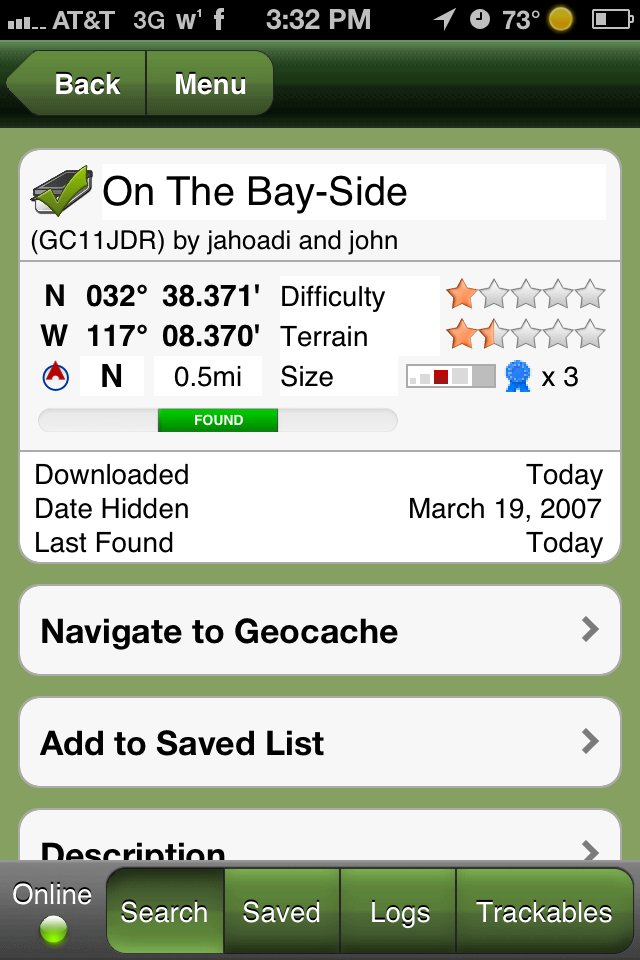This screenshot has height=960, width=640.
Task: Open Navigate to Geocache chevron
Action: coord(590,630)
